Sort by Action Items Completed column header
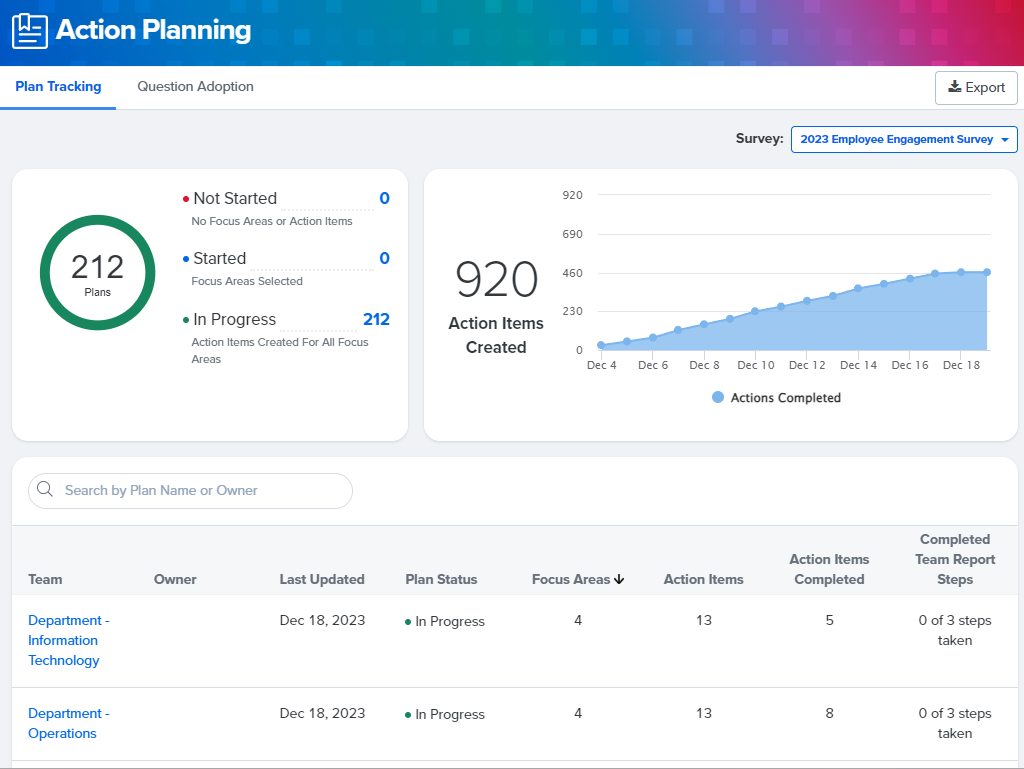This screenshot has width=1024, height=769. click(829, 569)
